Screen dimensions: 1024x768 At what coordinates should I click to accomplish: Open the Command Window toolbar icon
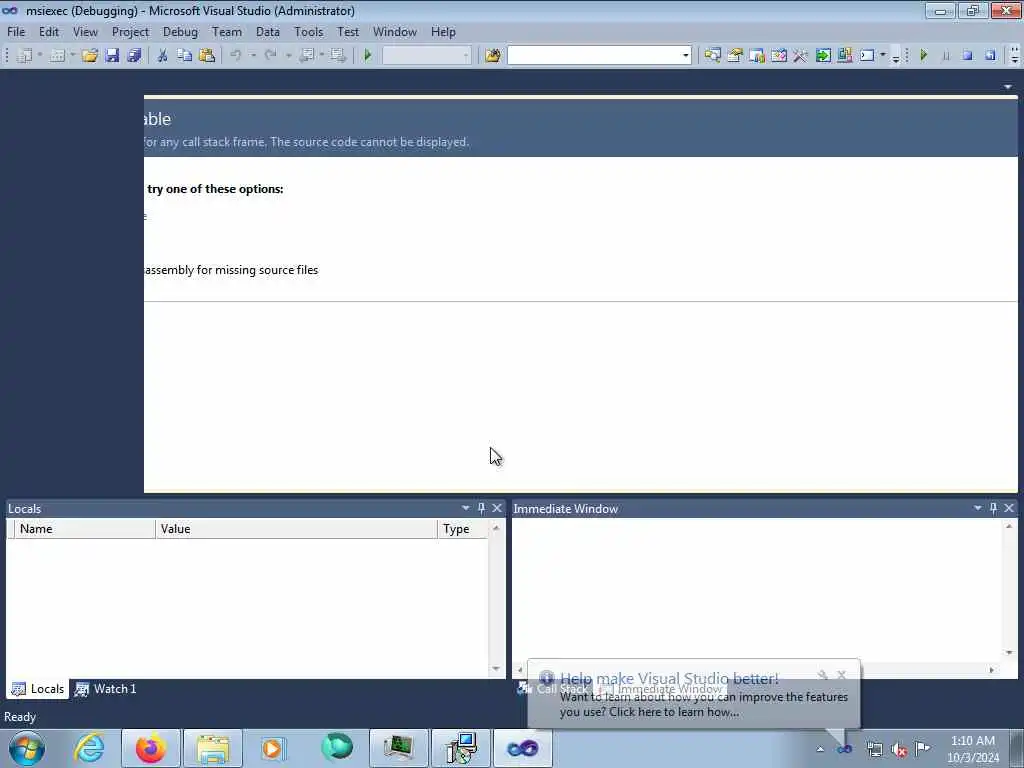(867, 56)
